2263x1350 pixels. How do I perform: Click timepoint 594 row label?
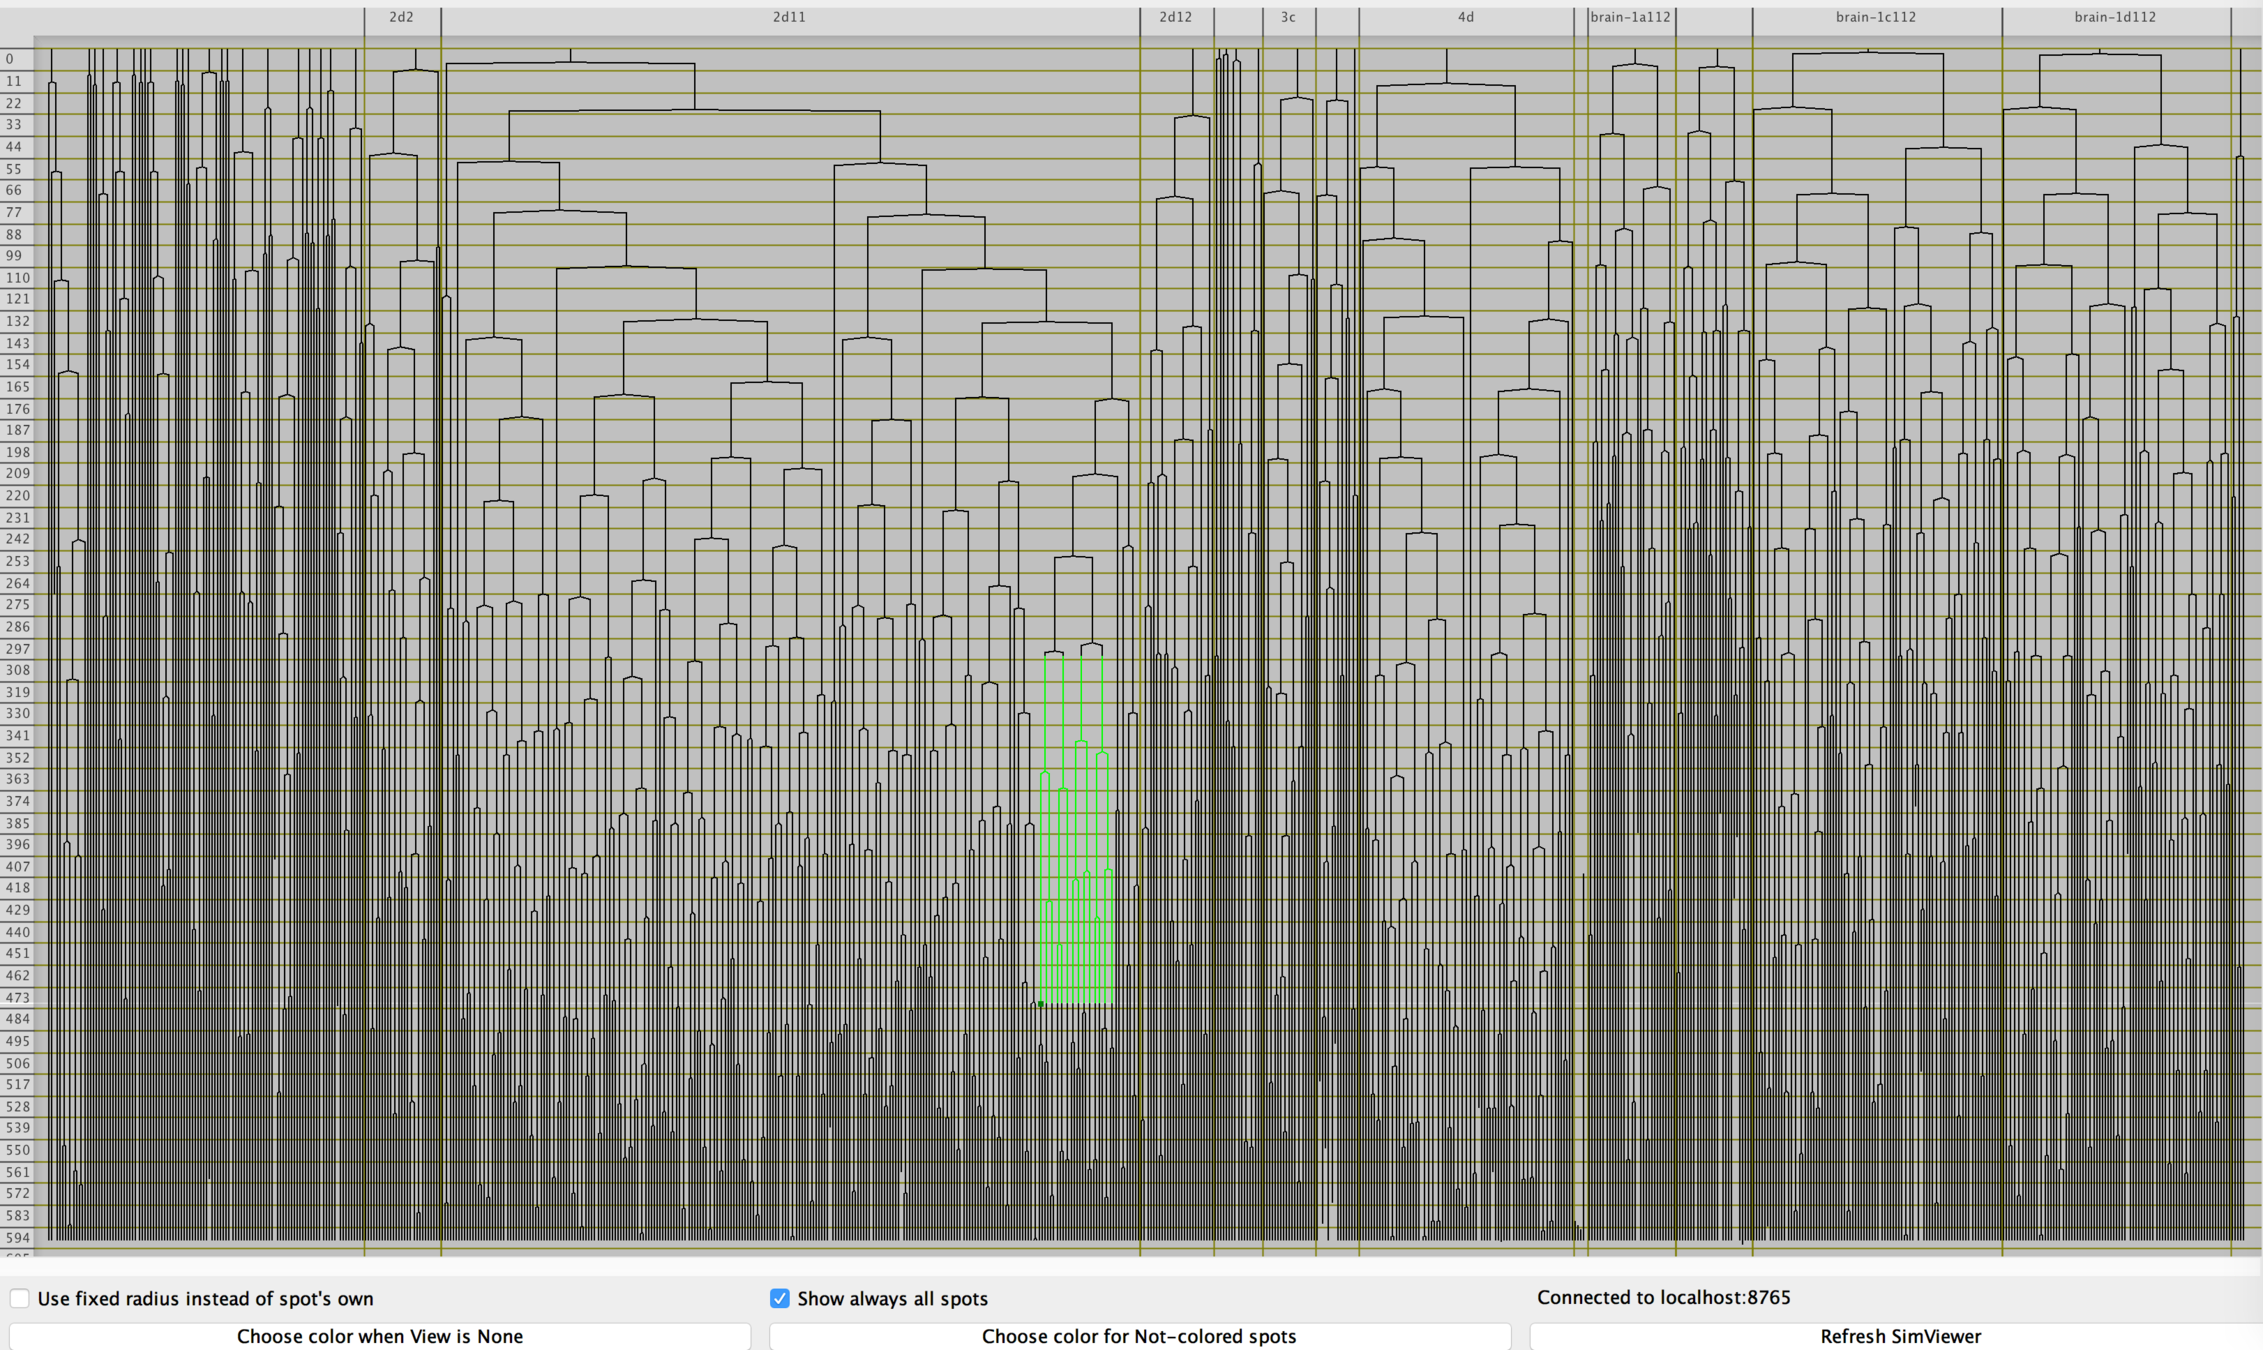17,1237
